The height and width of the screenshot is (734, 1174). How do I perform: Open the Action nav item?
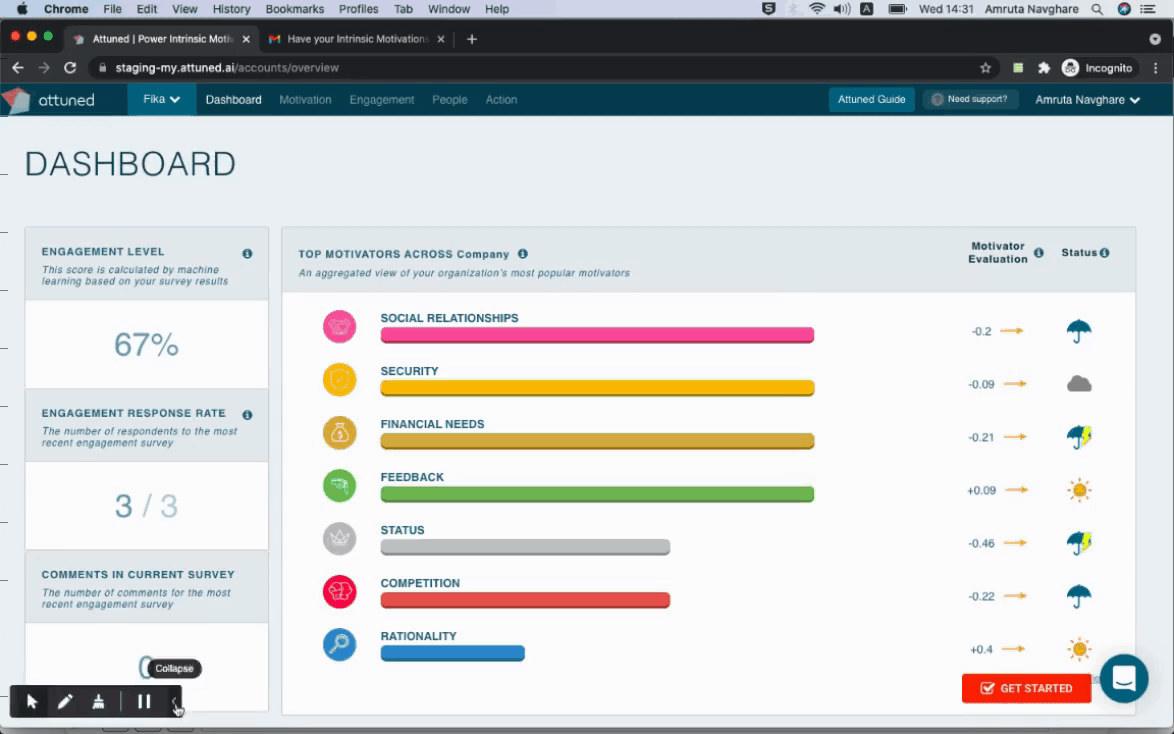(501, 100)
